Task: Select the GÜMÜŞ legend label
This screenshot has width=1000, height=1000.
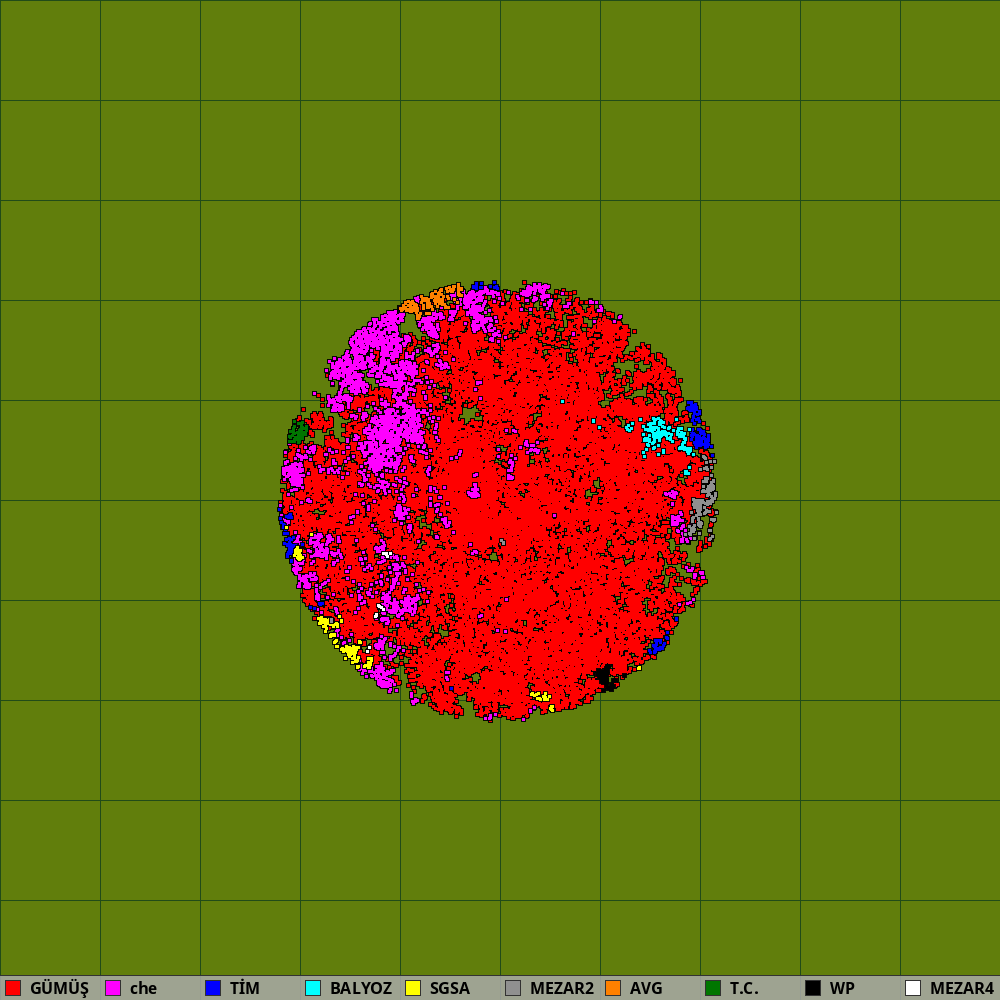Action: (x=59, y=989)
